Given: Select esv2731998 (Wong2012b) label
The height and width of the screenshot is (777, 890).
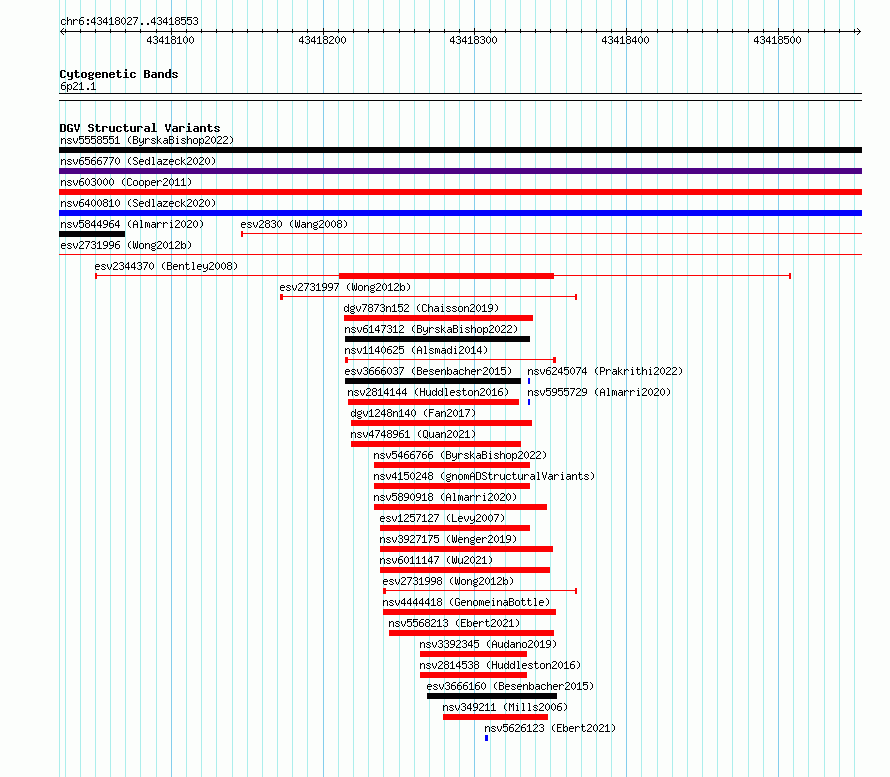Looking at the screenshot, I should tap(448, 581).
